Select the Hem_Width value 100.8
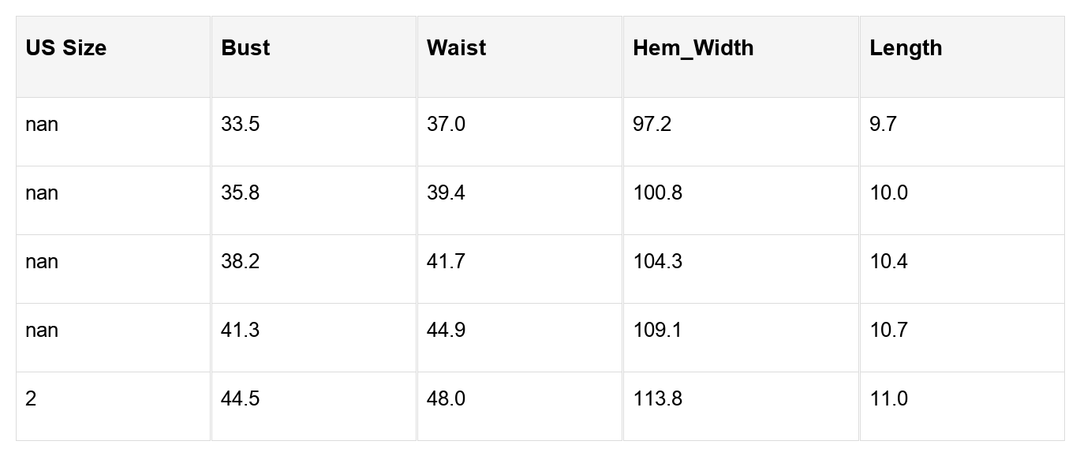The height and width of the screenshot is (456, 1080). click(658, 193)
